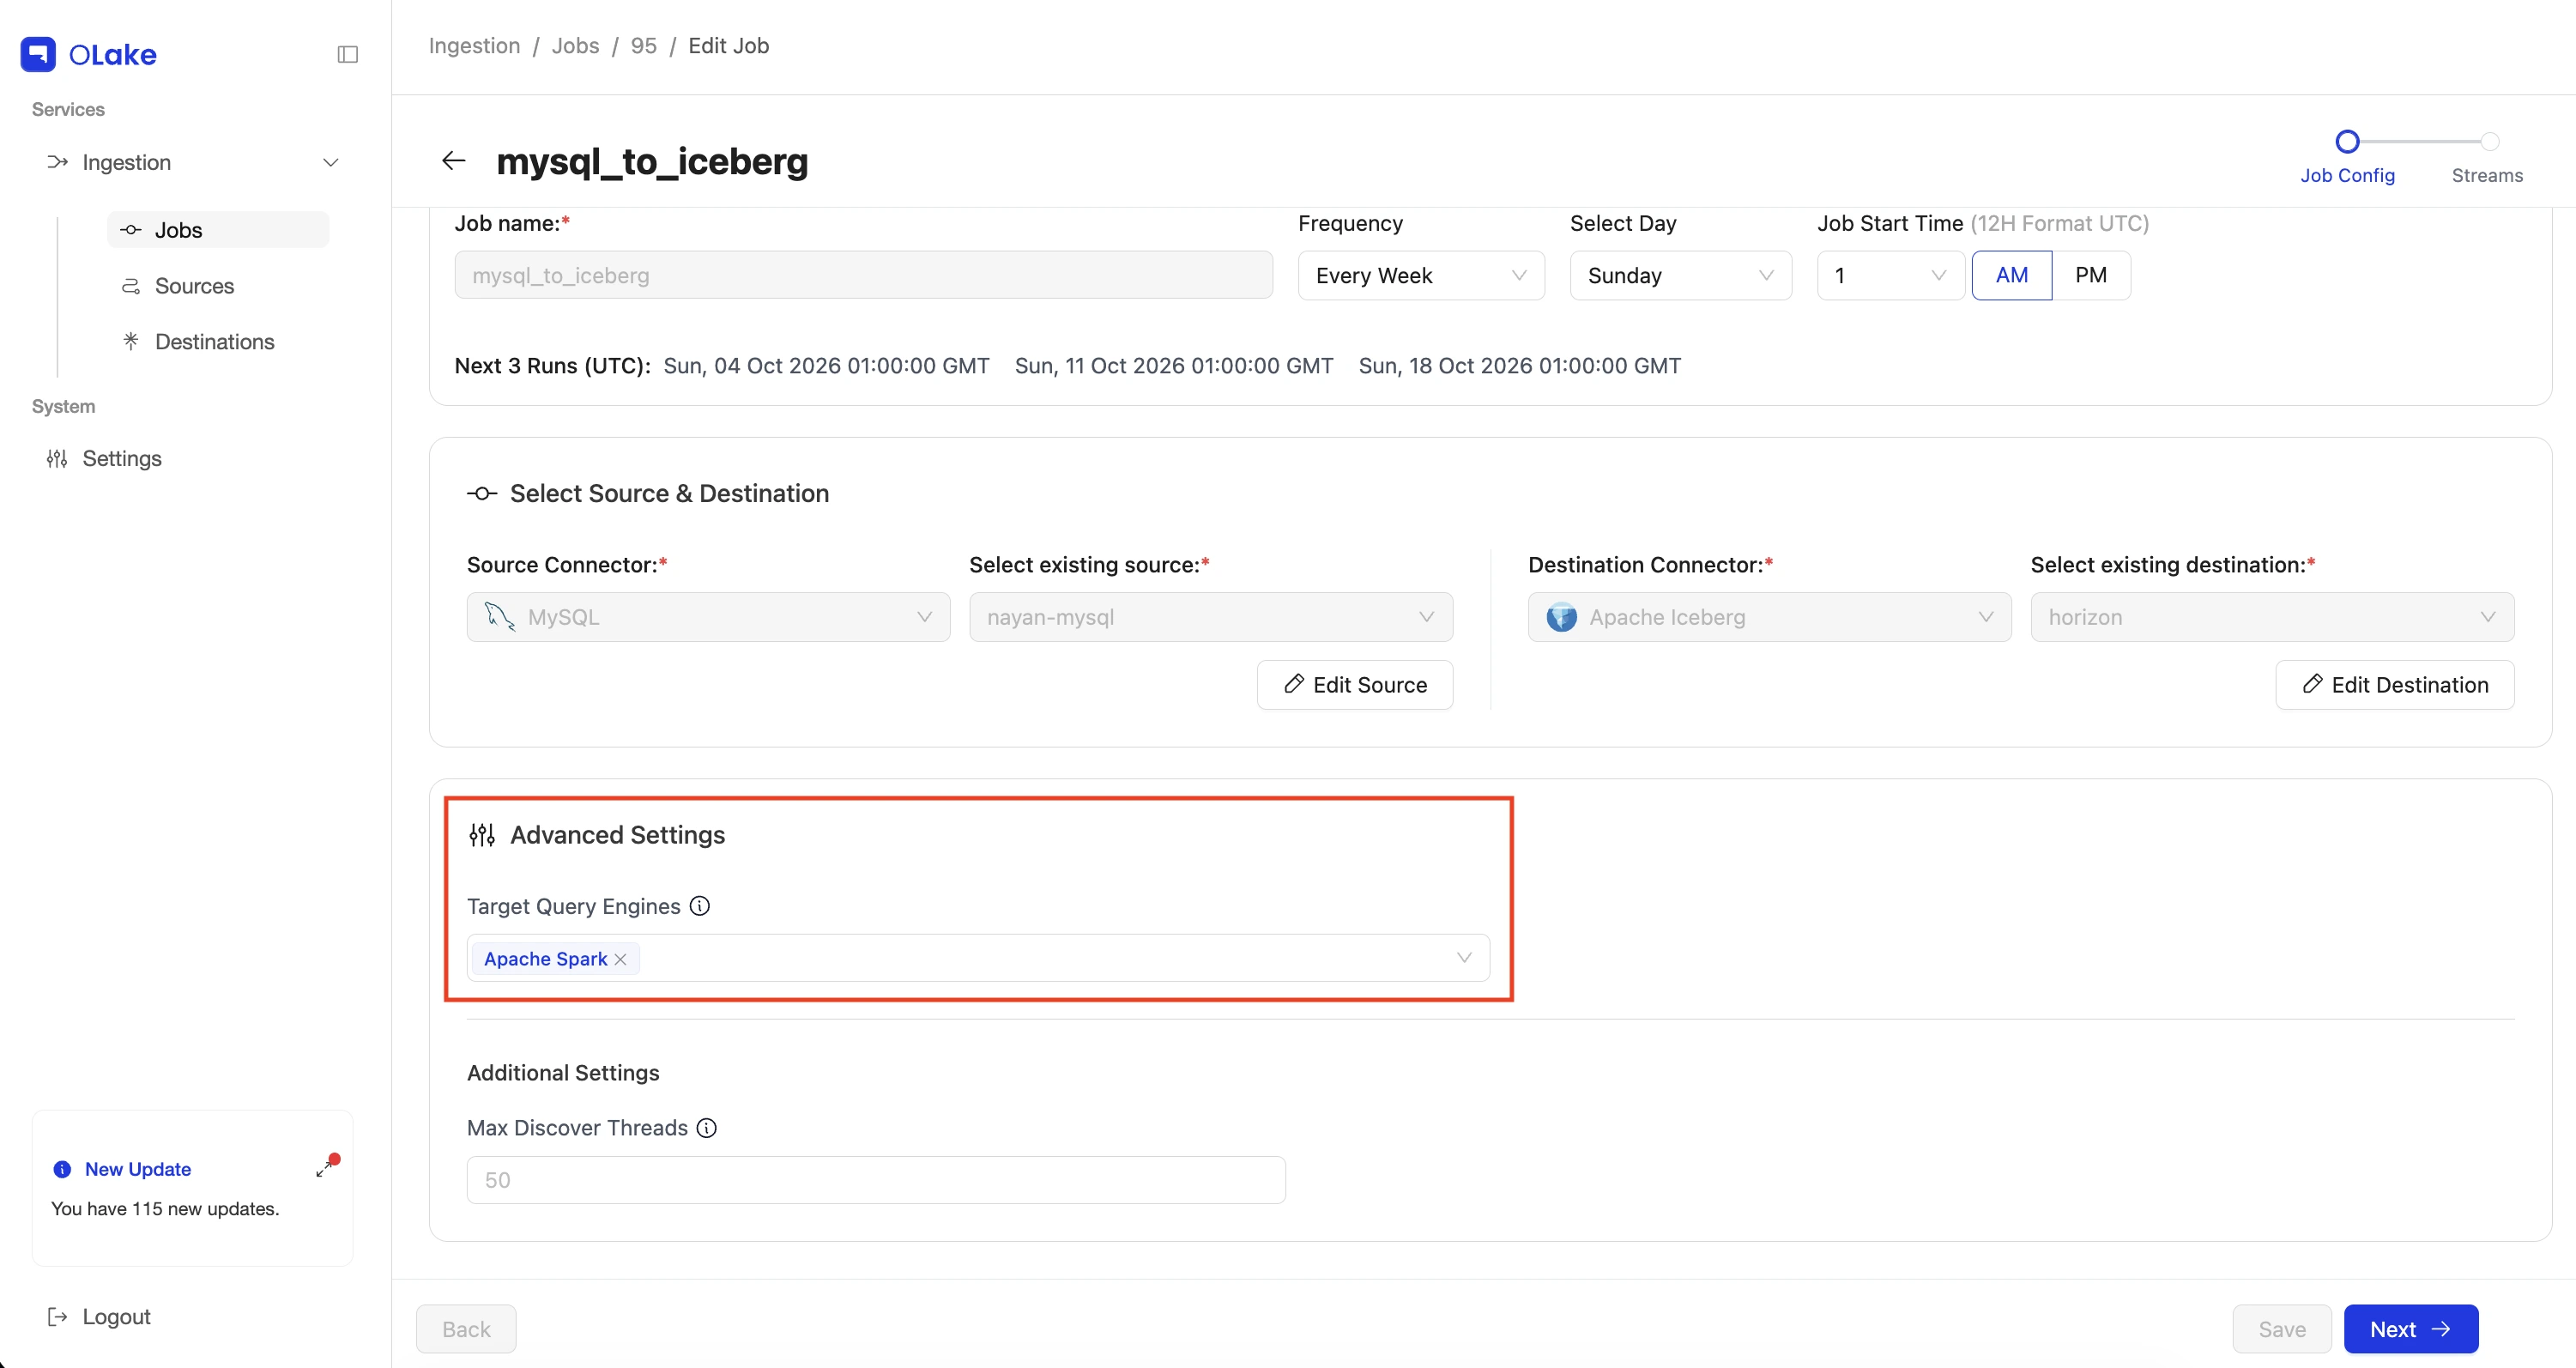Click the Select Source & Destination icon

click(x=482, y=494)
